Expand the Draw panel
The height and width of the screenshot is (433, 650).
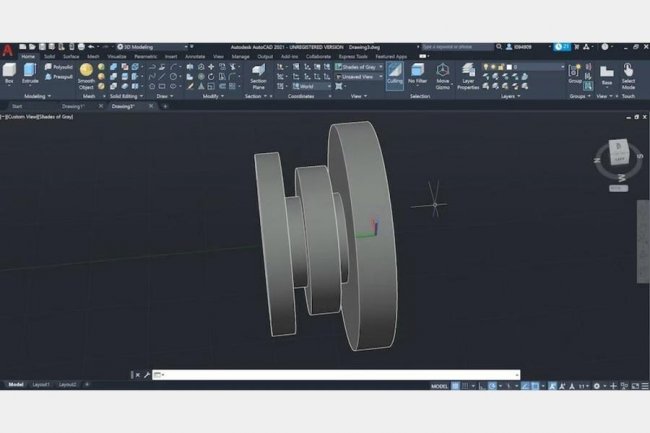click(x=165, y=96)
